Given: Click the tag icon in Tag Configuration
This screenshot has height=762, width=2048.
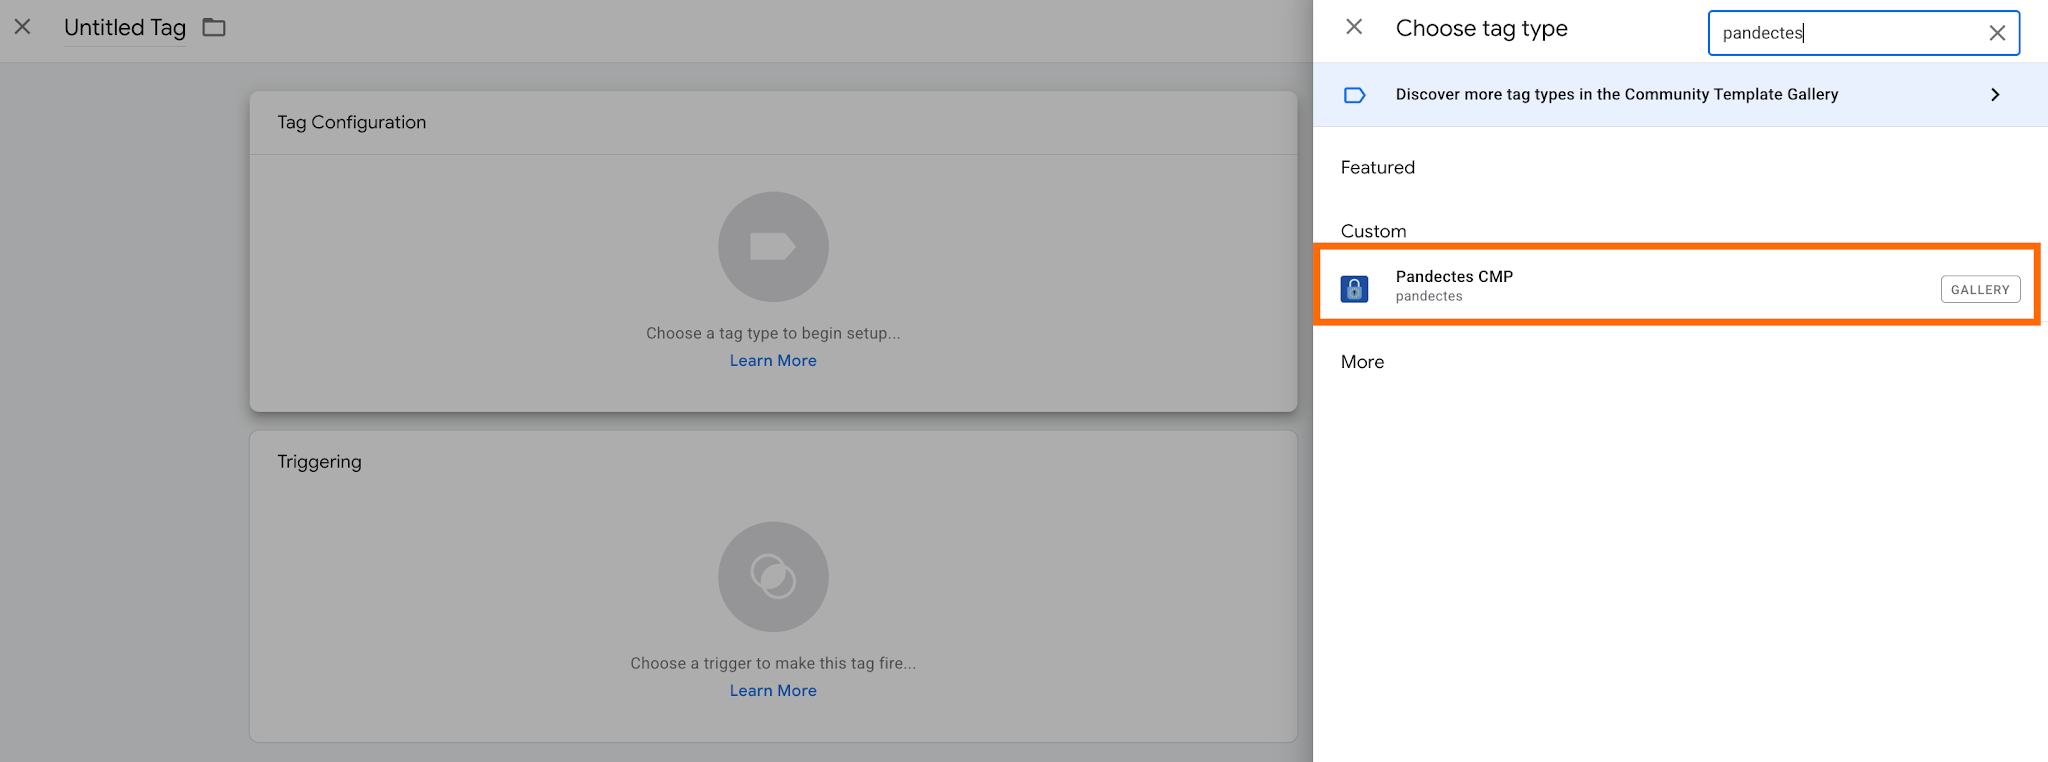Looking at the screenshot, I should [773, 247].
